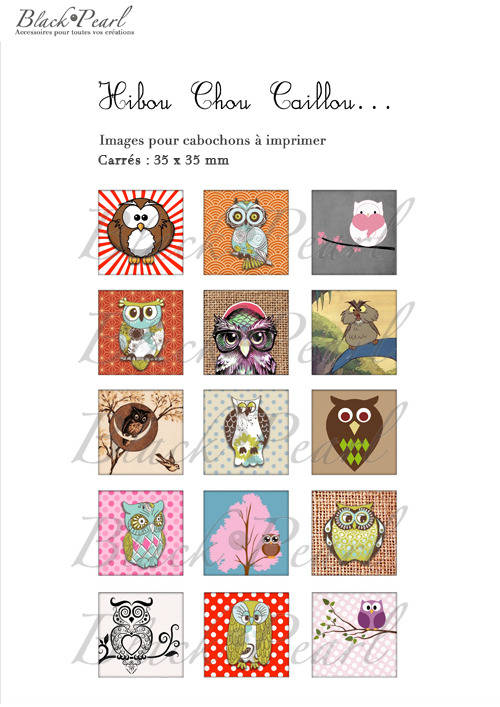Select the teal owl on orange waves
This screenshot has height=707, width=500.
246,232
